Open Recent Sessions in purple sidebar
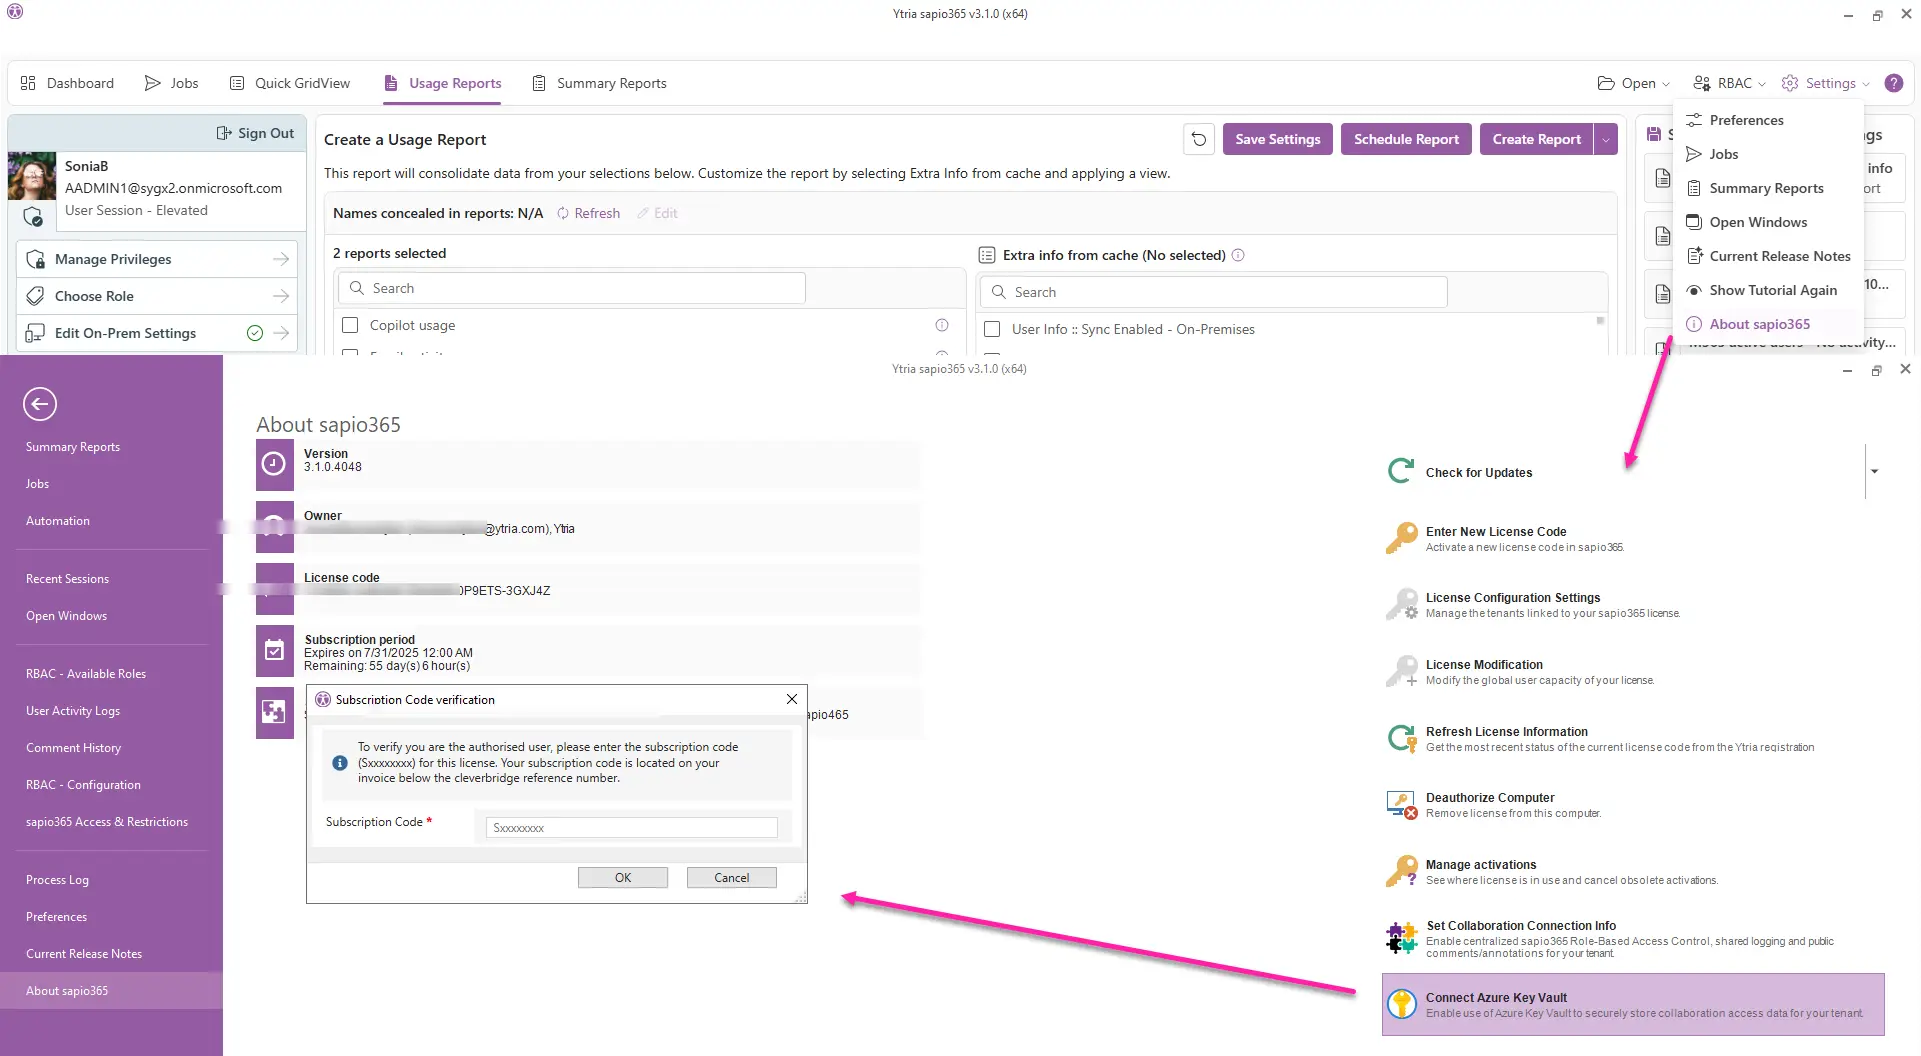This screenshot has height=1056, width=1921. tap(67, 579)
